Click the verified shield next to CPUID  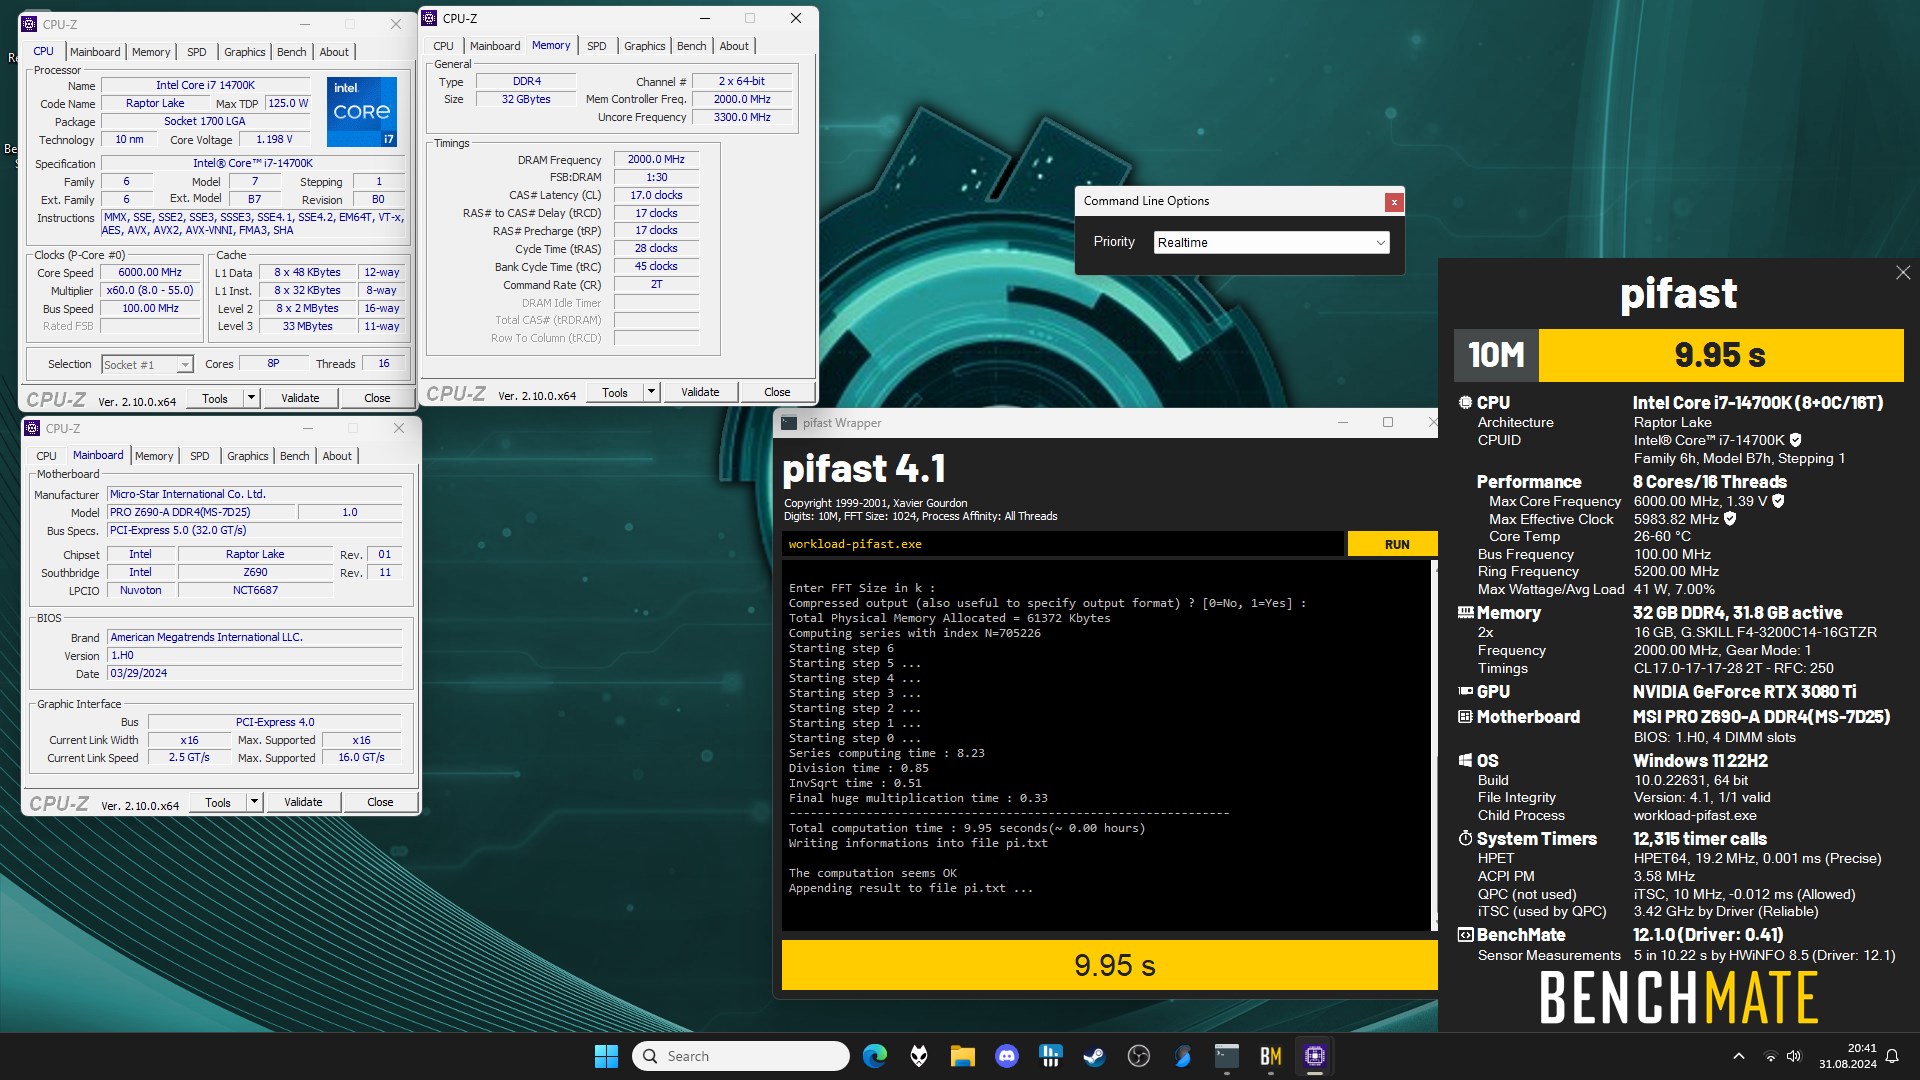coord(1795,440)
